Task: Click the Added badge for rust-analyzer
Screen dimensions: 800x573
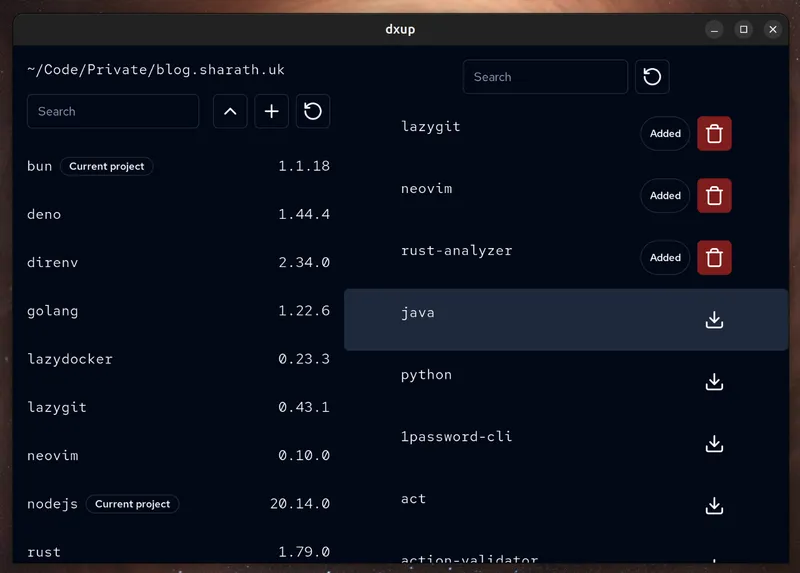Action: coord(665,258)
